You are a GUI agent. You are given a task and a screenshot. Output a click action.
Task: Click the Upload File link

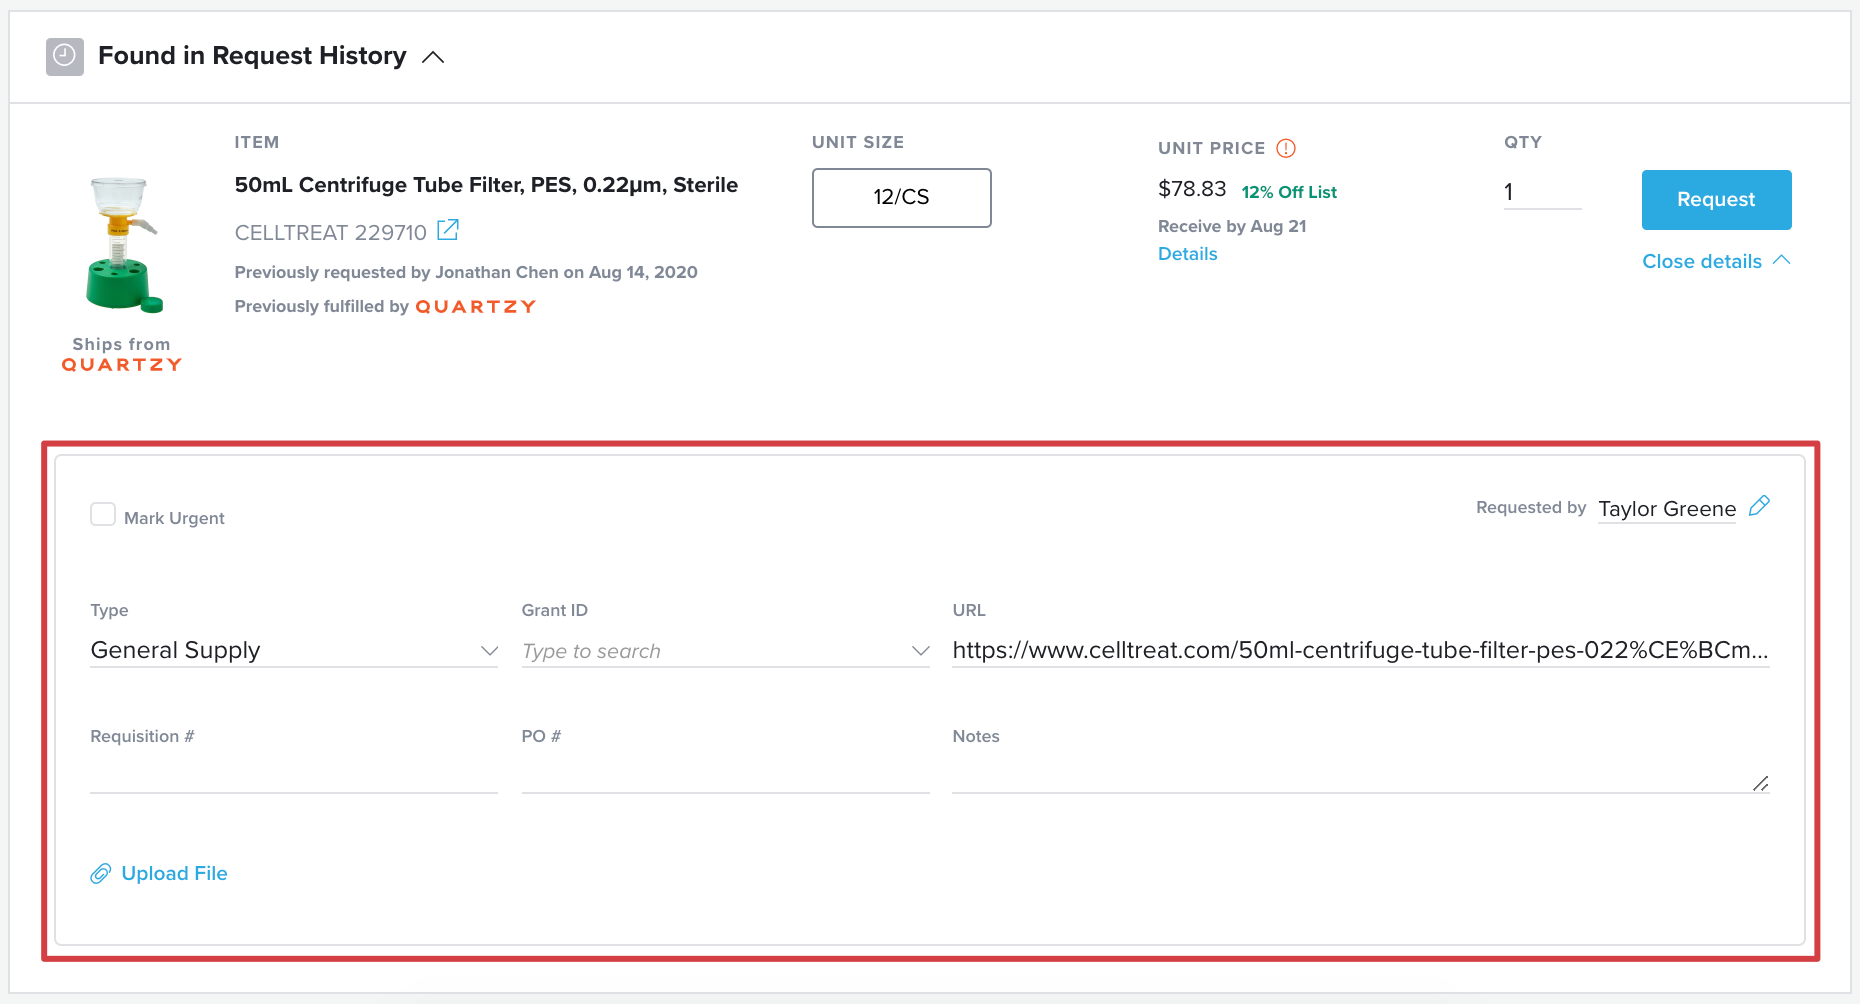pyautogui.click(x=174, y=873)
